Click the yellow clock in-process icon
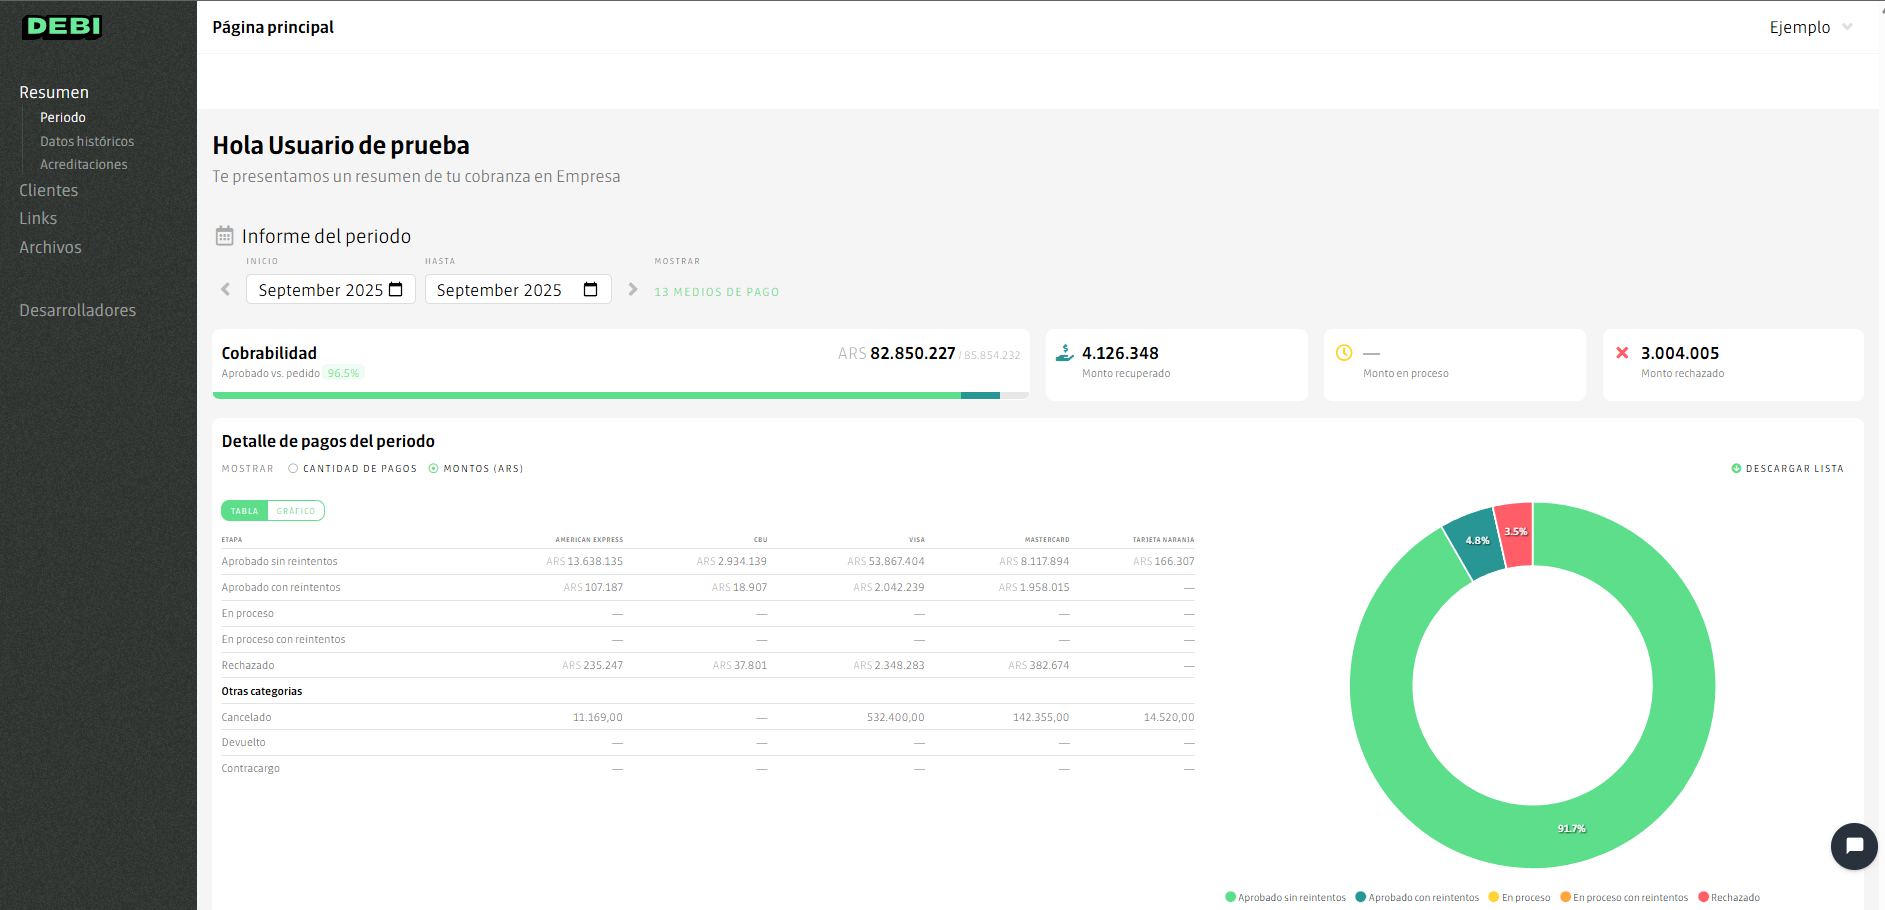 [1344, 353]
